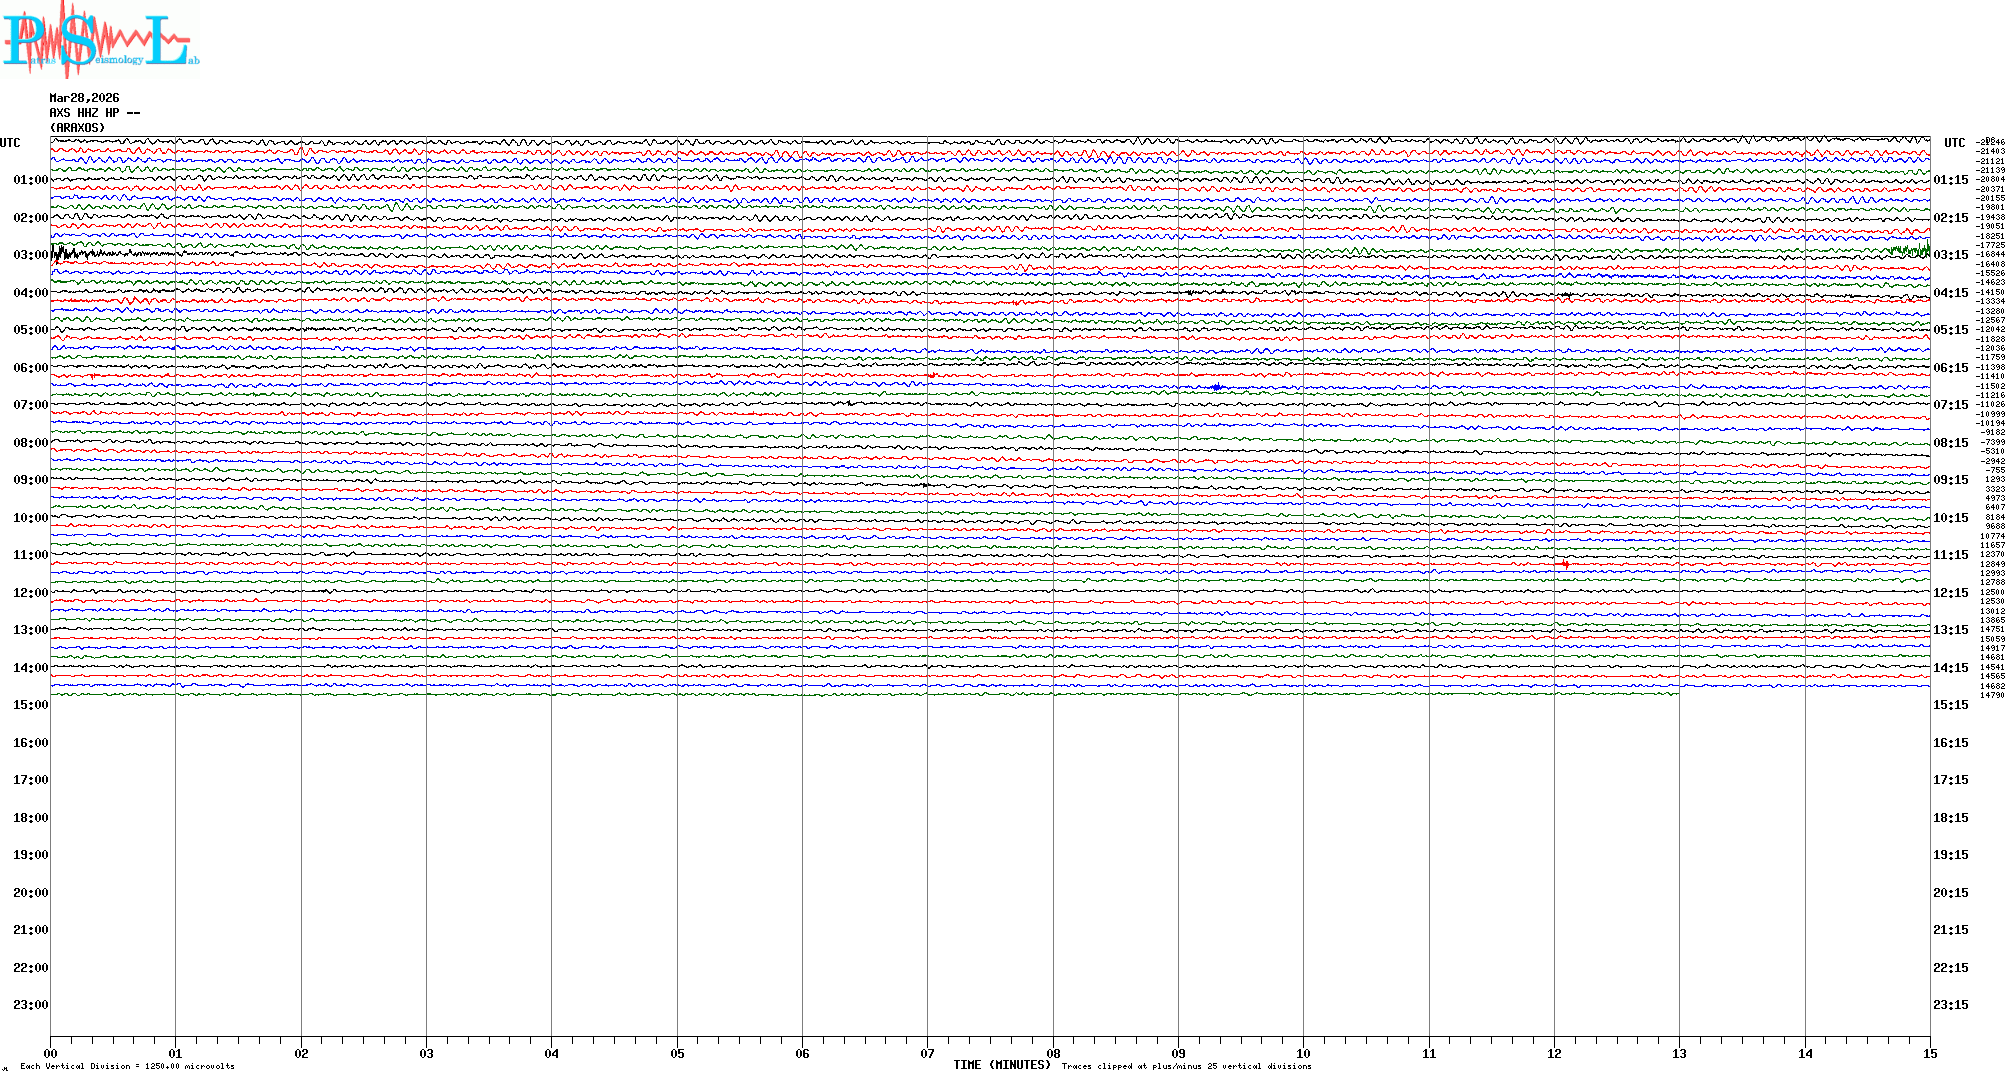
Task: Click the 05 minute tick label
Action: click(677, 1054)
